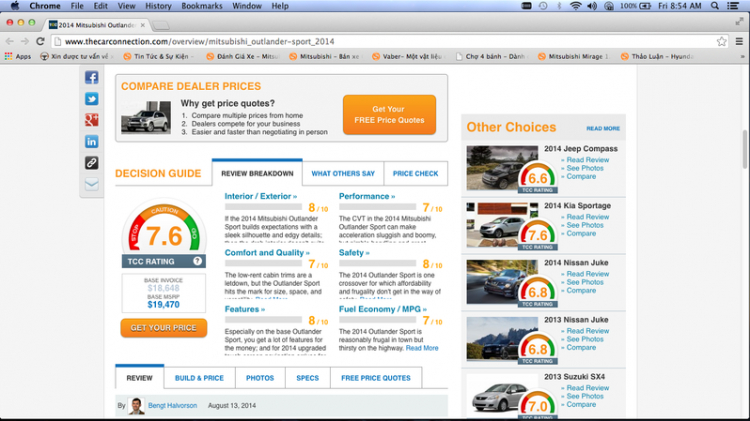Open Apple menu

tap(15, 6)
